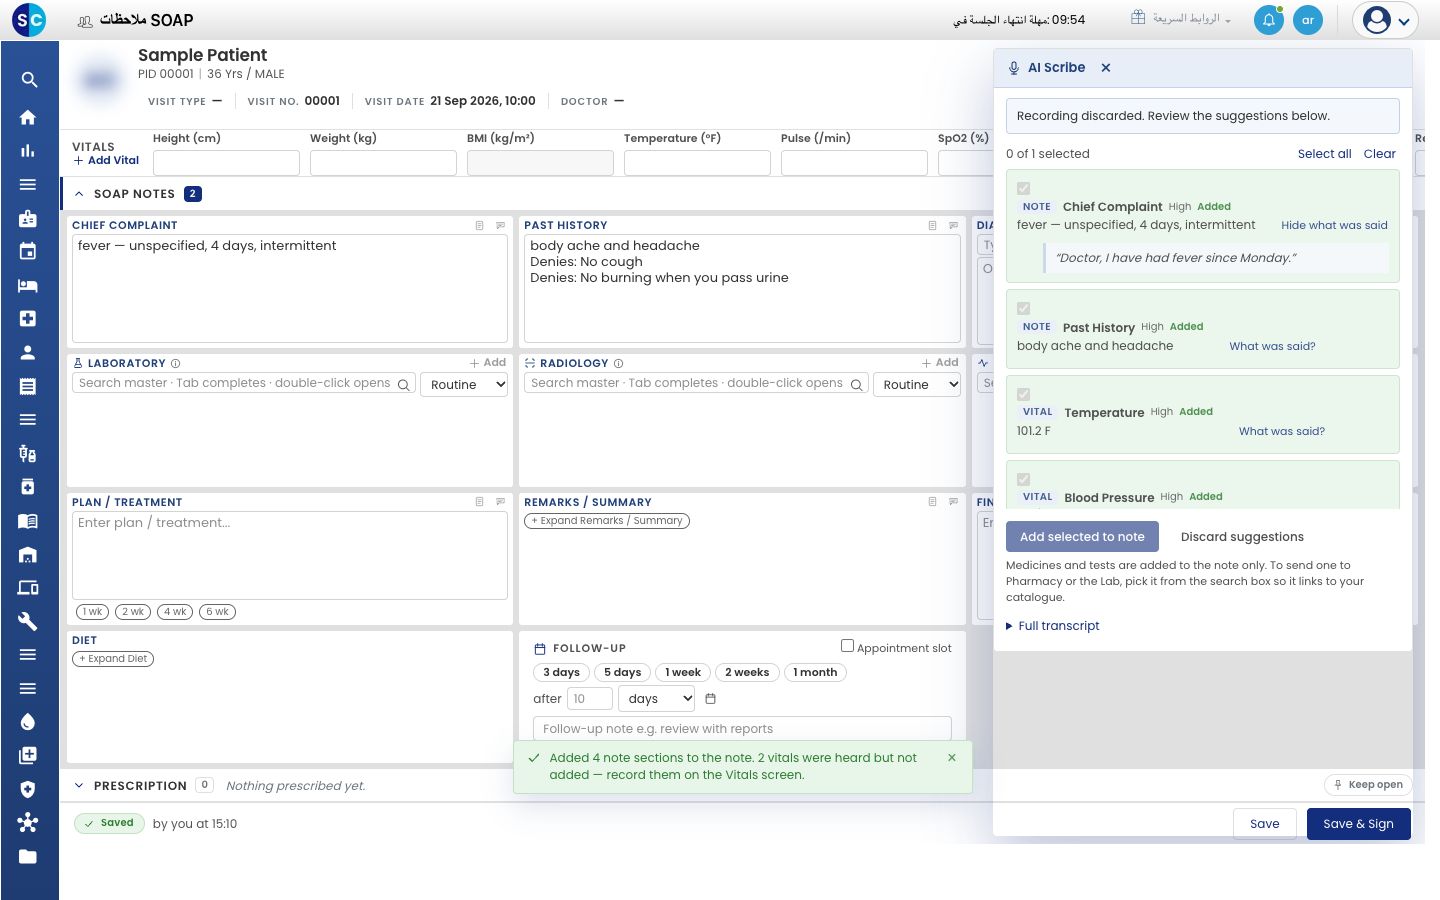Viewport: 1440px width, 900px height.
Task: Click the magnifier in the Radiology search box
Action: pyautogui.click(x=857, y=385)
